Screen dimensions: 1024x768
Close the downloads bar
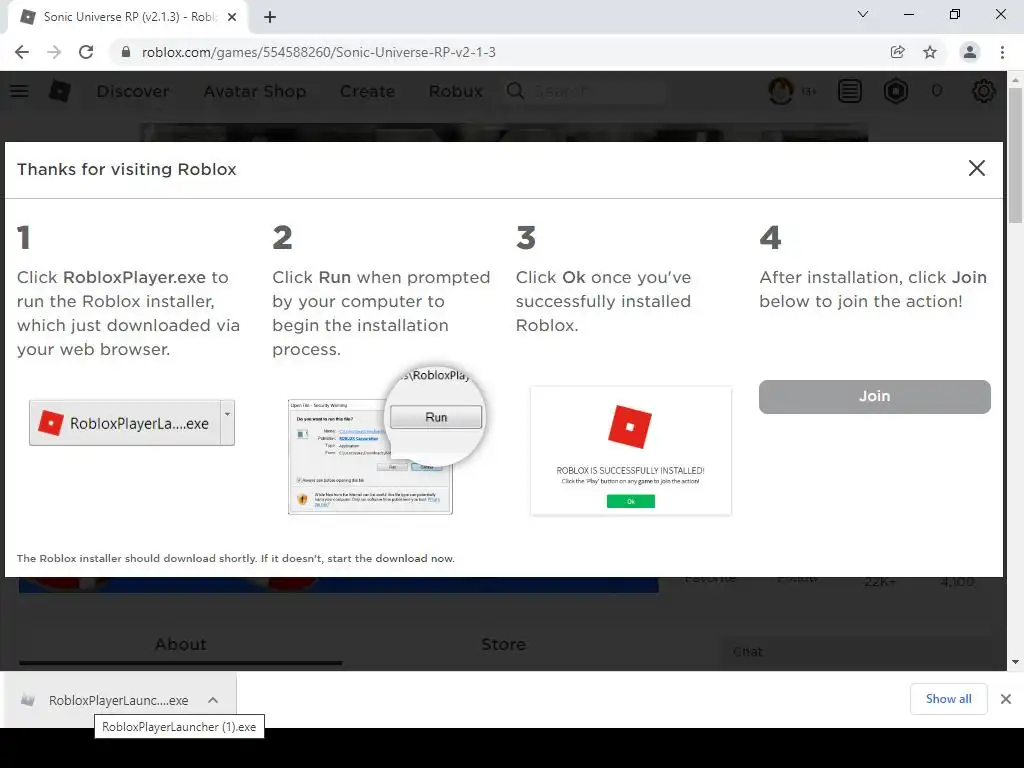(1006, 699)
